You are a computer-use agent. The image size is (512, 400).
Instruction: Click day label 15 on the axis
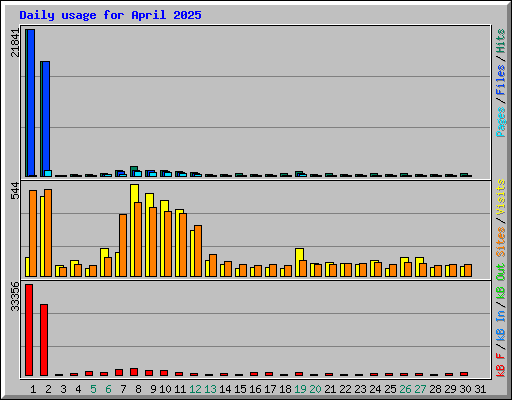pyautogui.click(x=240, y=389)
